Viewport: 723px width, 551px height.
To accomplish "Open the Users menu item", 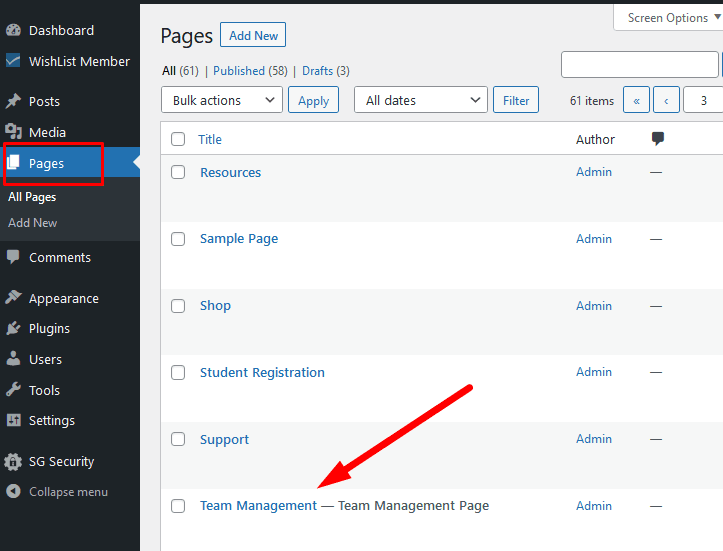I will coord(45,359).
